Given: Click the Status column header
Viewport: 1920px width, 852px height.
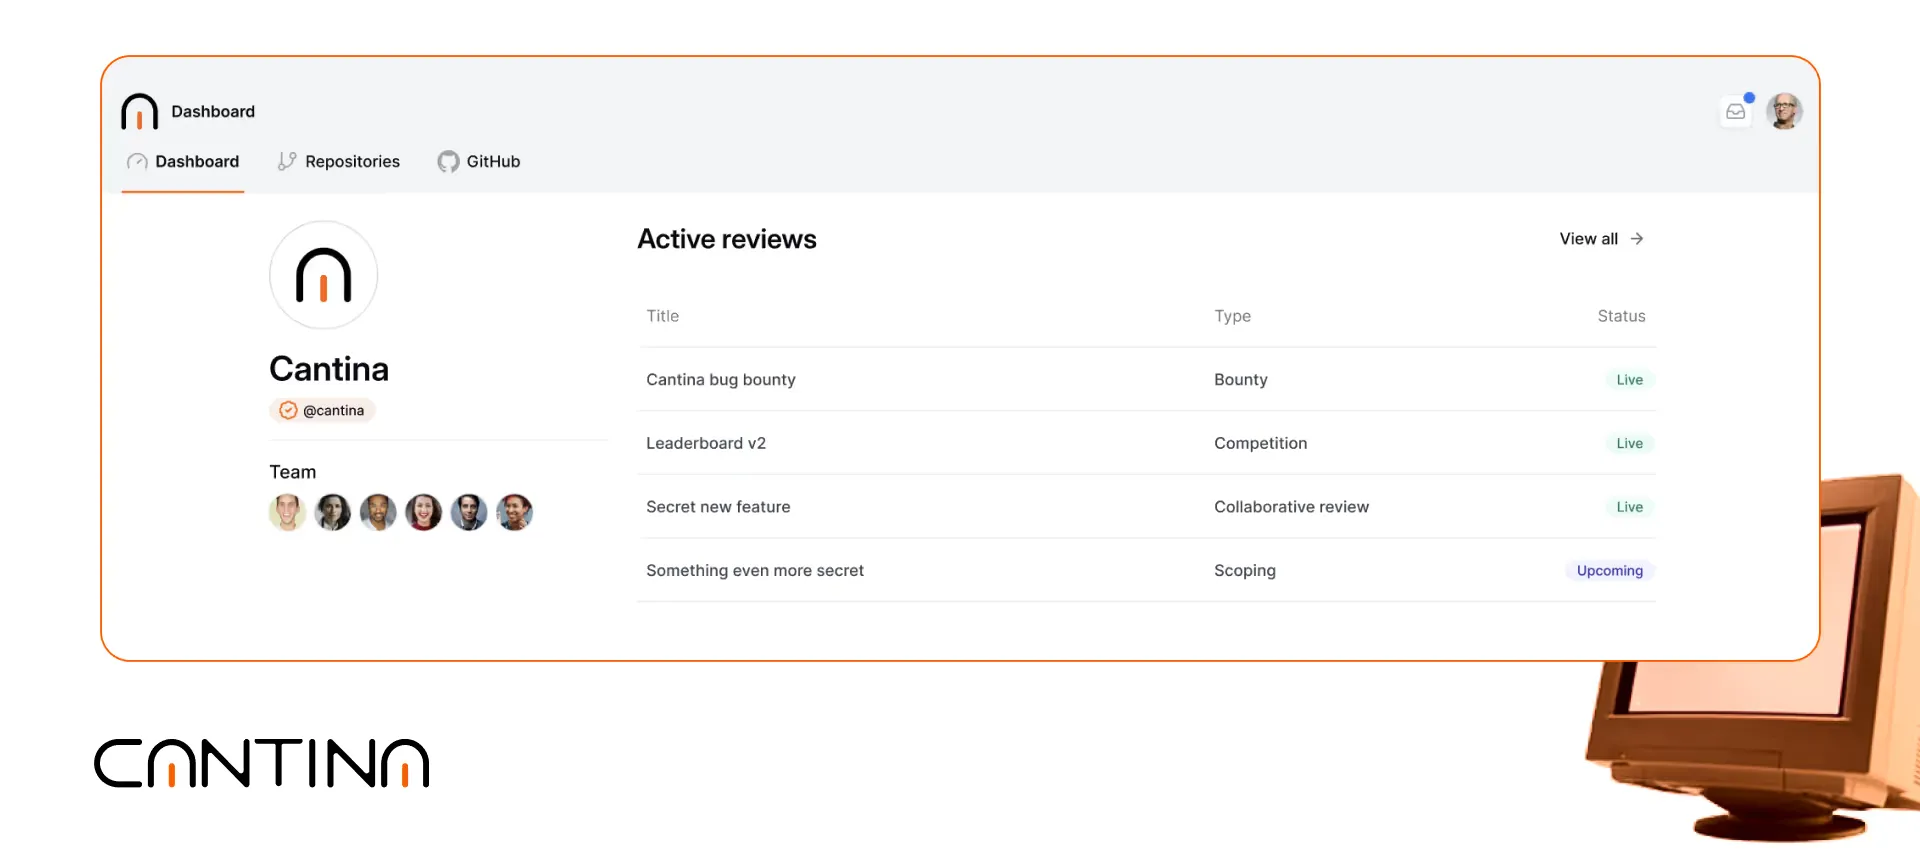Looking at the screenshot, I should click(1621, 316).
